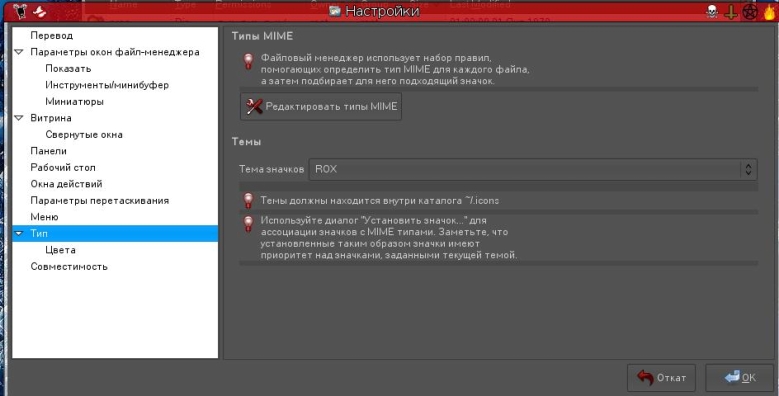Screen dimensions: 779x396
Task: Click the goat head window menu icon
Action: (19, 11)
